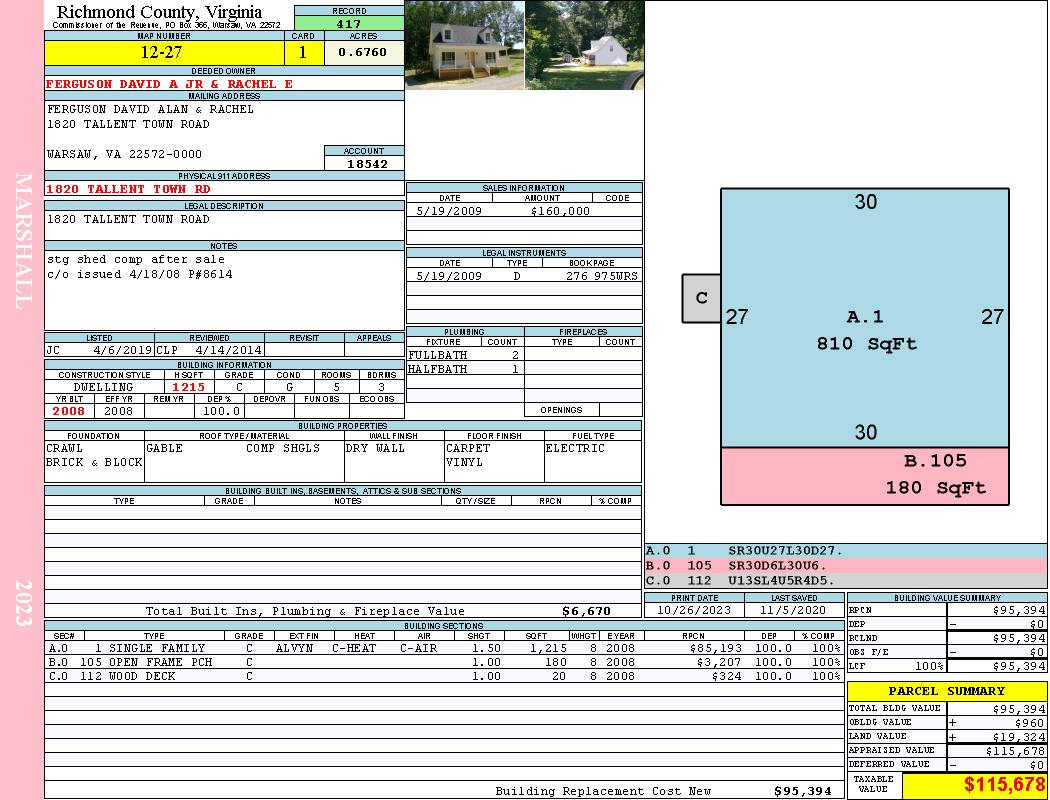Select the FULLBATH plumbing fixture row

click(x=465, y=355)
